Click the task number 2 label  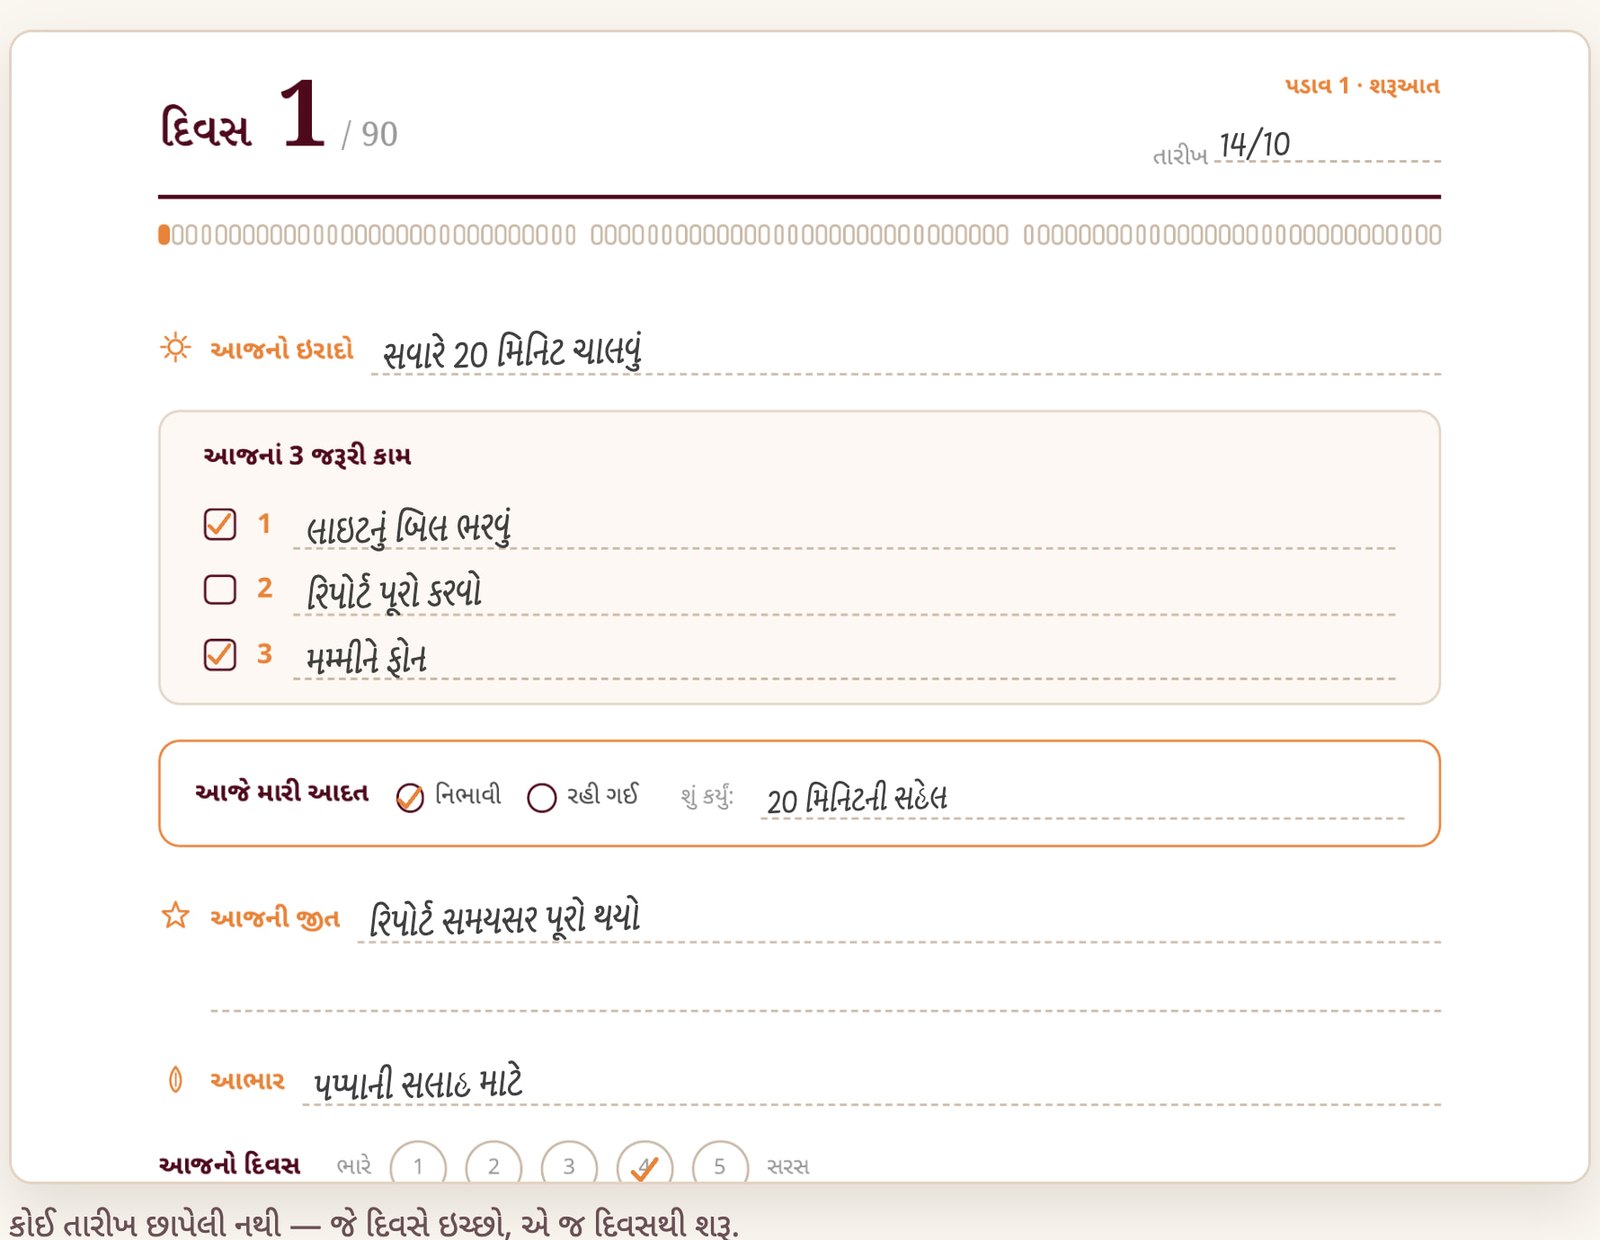tap(264, 588)
